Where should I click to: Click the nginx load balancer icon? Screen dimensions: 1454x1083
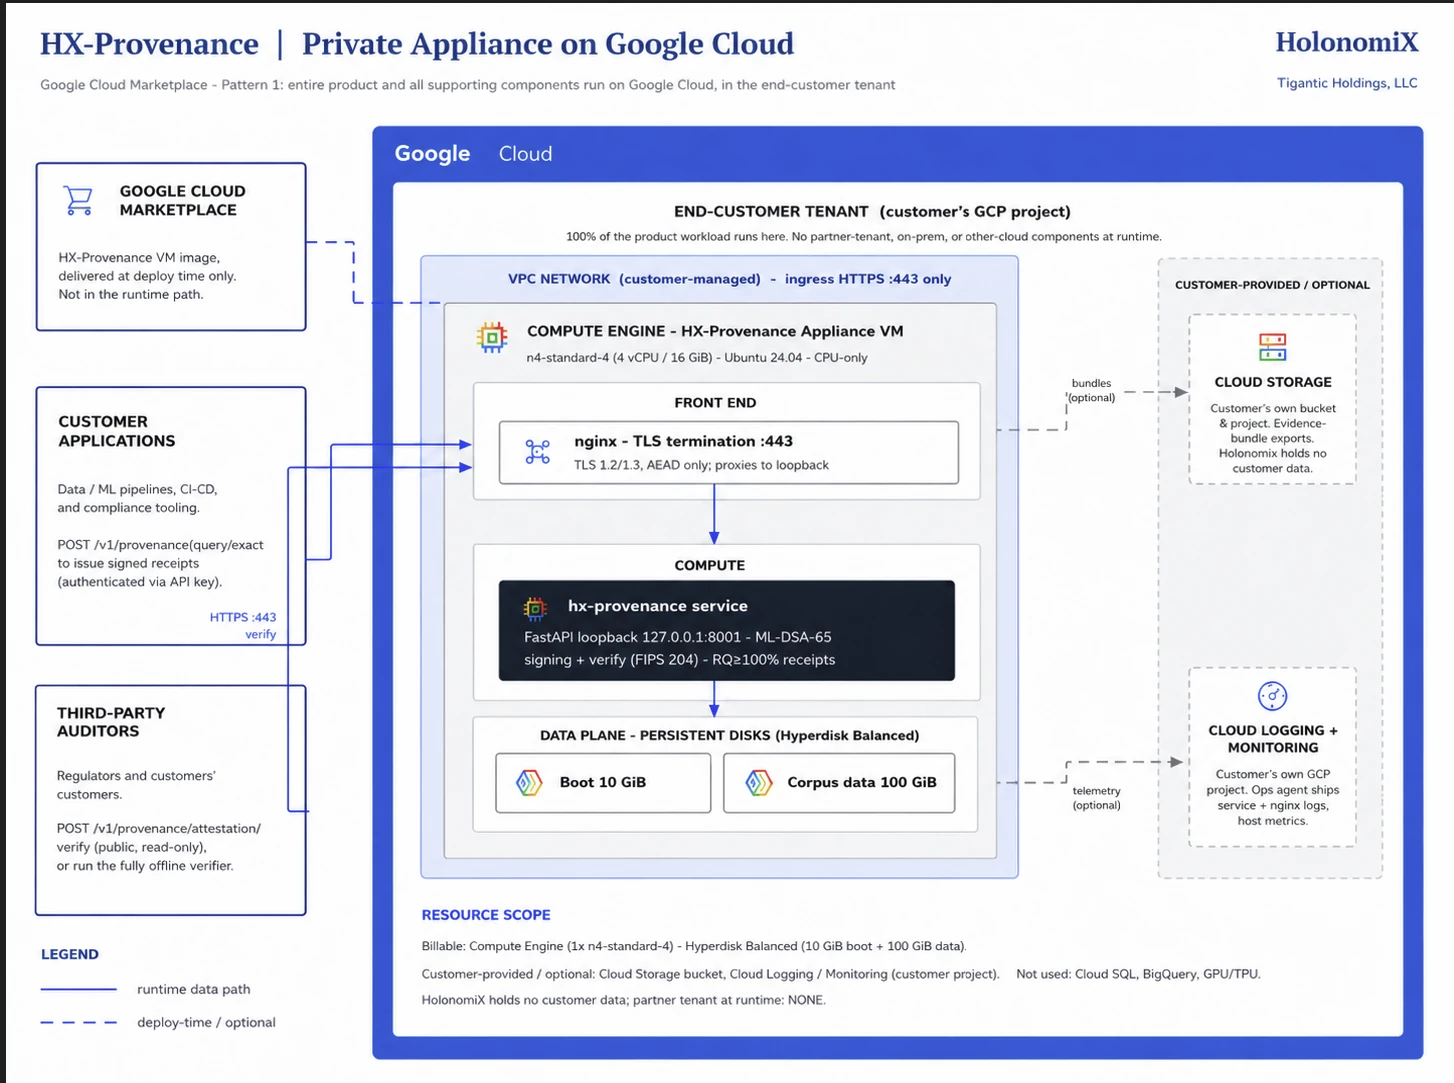(537, 452)
